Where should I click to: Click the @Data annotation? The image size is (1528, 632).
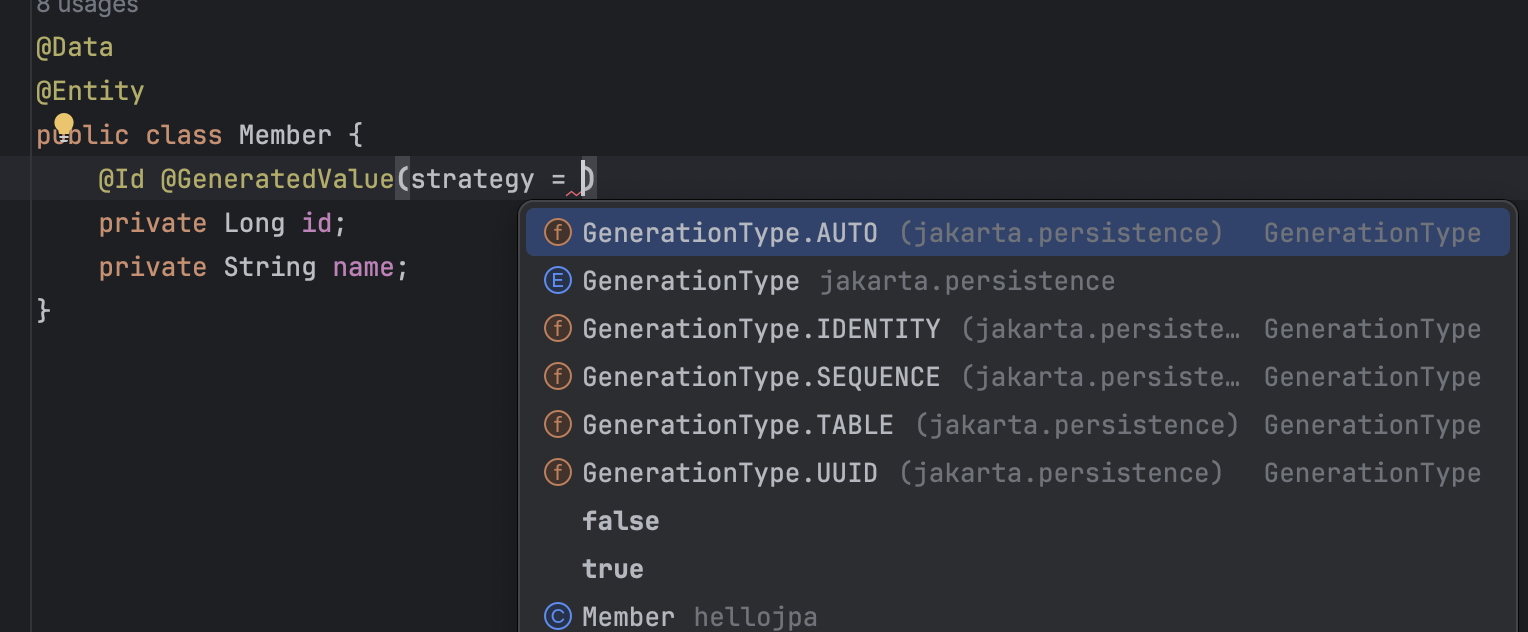pos(75,47)
